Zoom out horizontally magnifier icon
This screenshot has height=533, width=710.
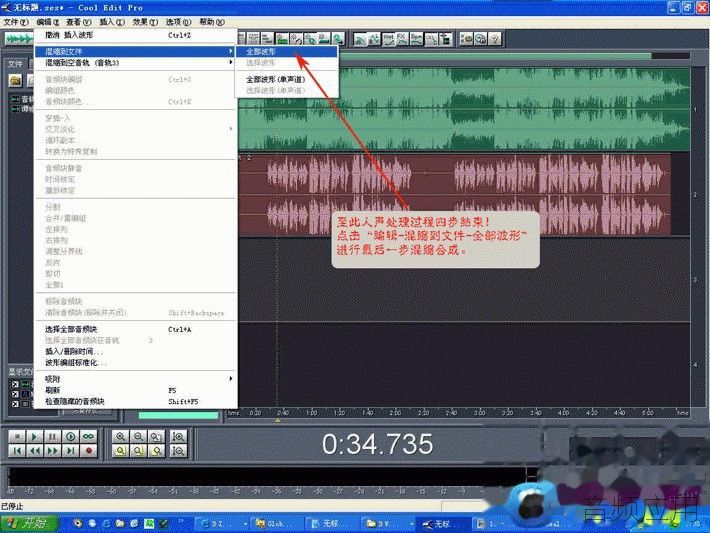139,437
